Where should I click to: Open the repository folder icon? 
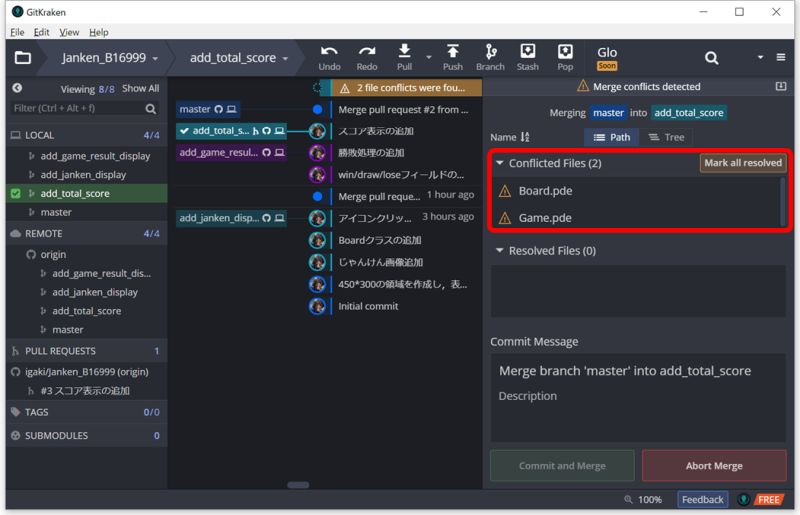pyautogui.click(x=22, y=58)
